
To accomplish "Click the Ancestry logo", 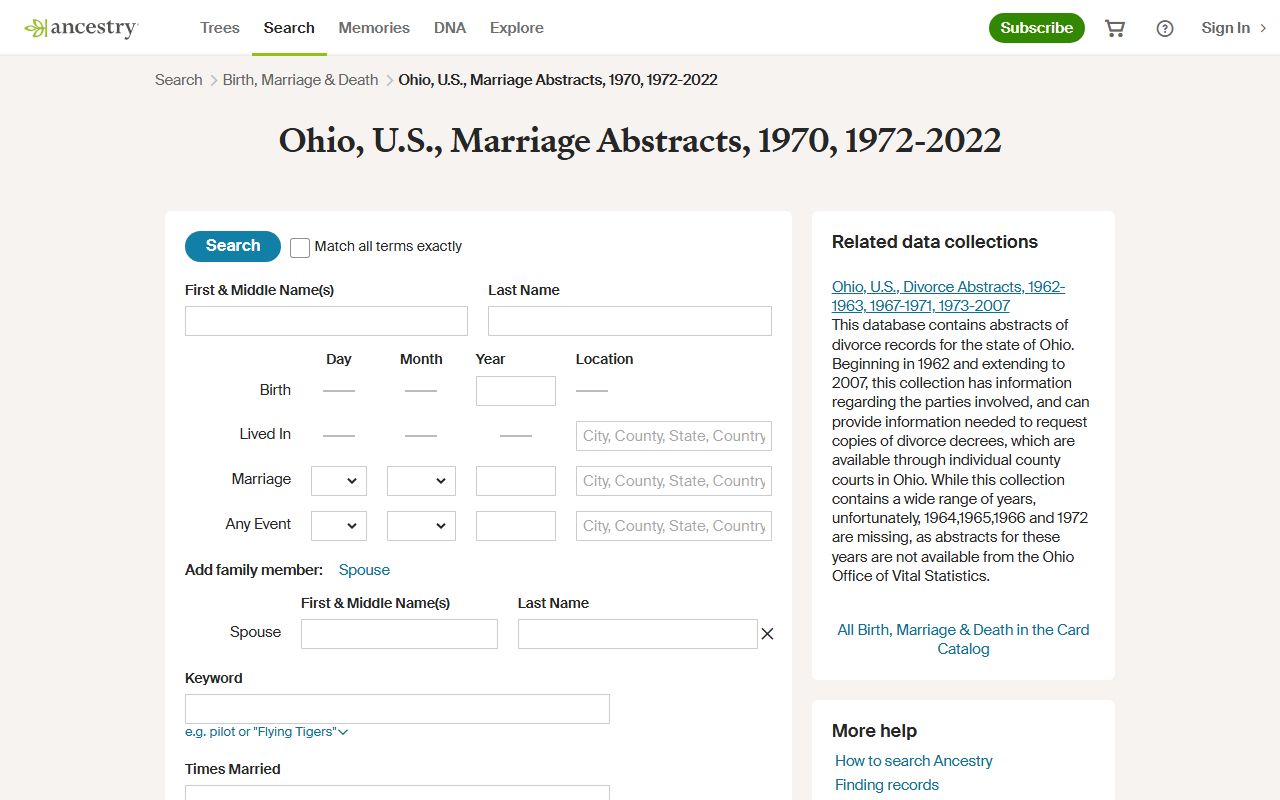I will 81,28.
